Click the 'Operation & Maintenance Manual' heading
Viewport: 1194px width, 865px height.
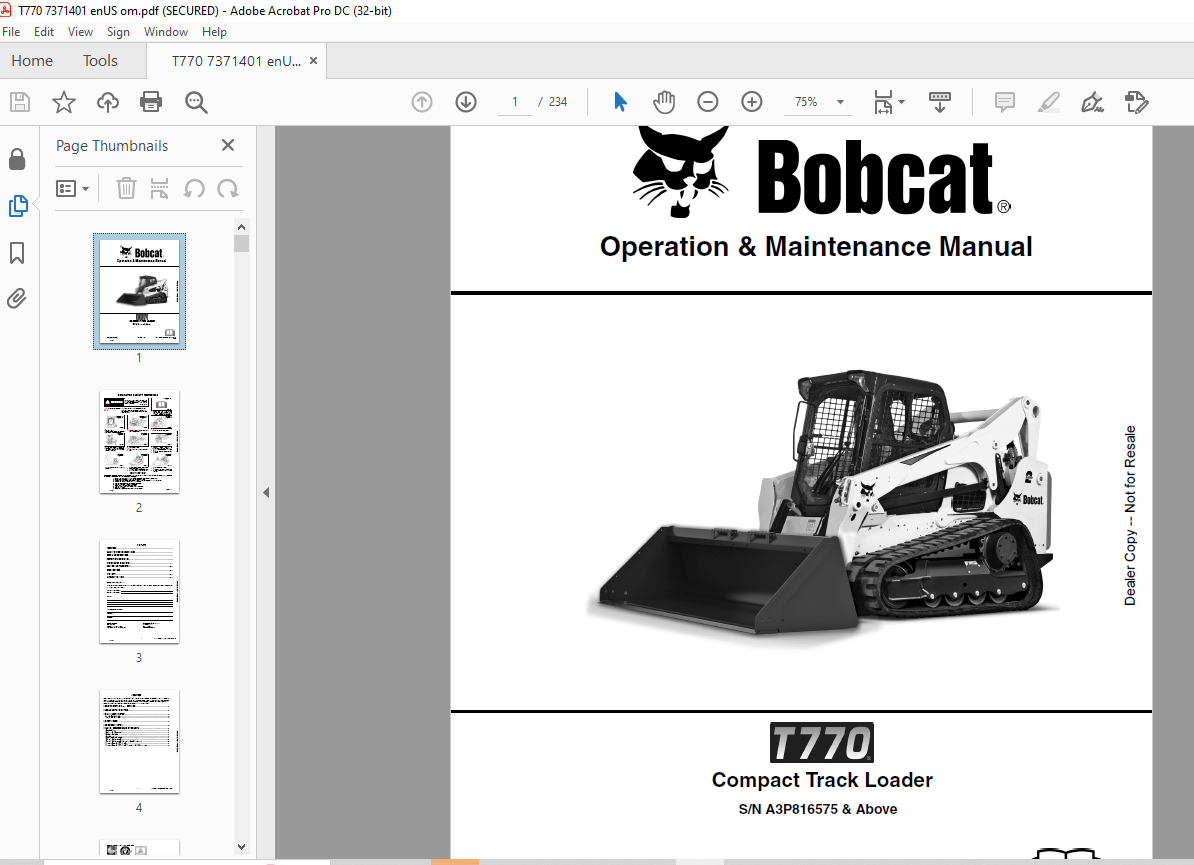point(816,247)
